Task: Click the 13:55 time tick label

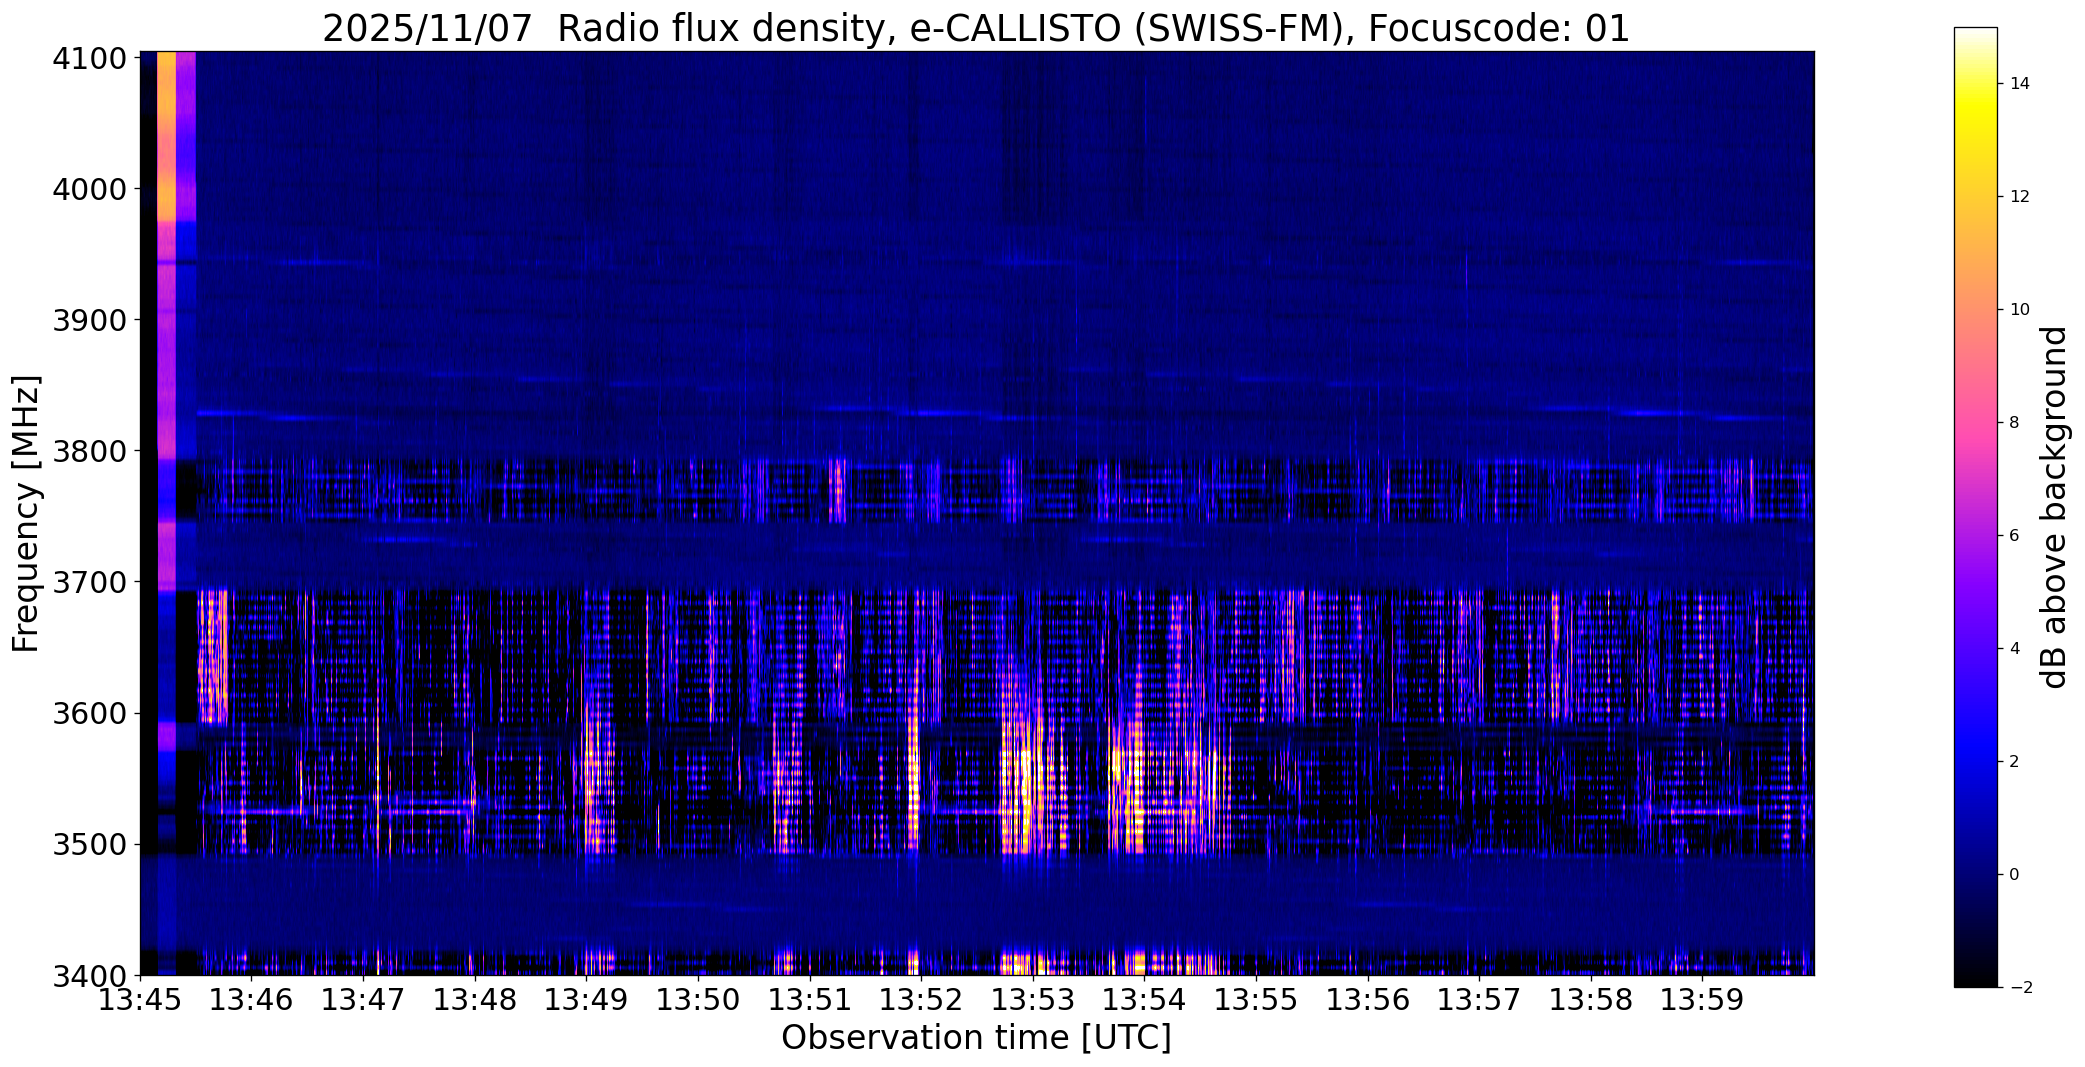Action: pos(1256,1000)
